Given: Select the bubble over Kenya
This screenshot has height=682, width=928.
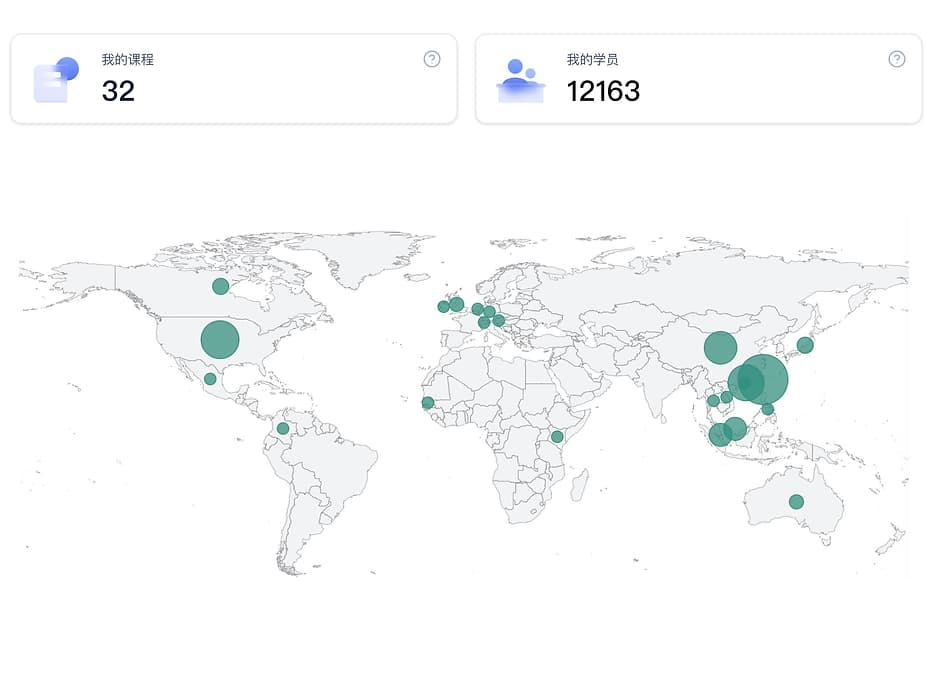Looking at the screenshot, I should click(557, 437).
